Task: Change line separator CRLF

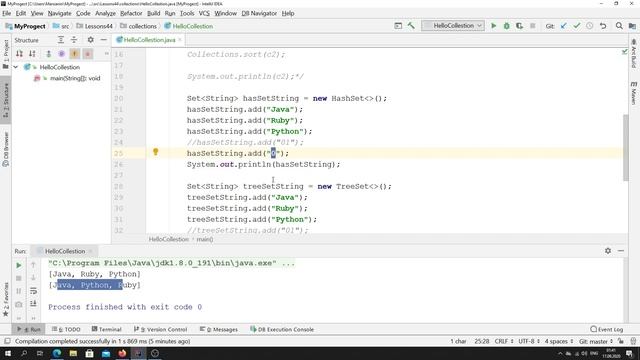Action: click(x=504, y=341)
